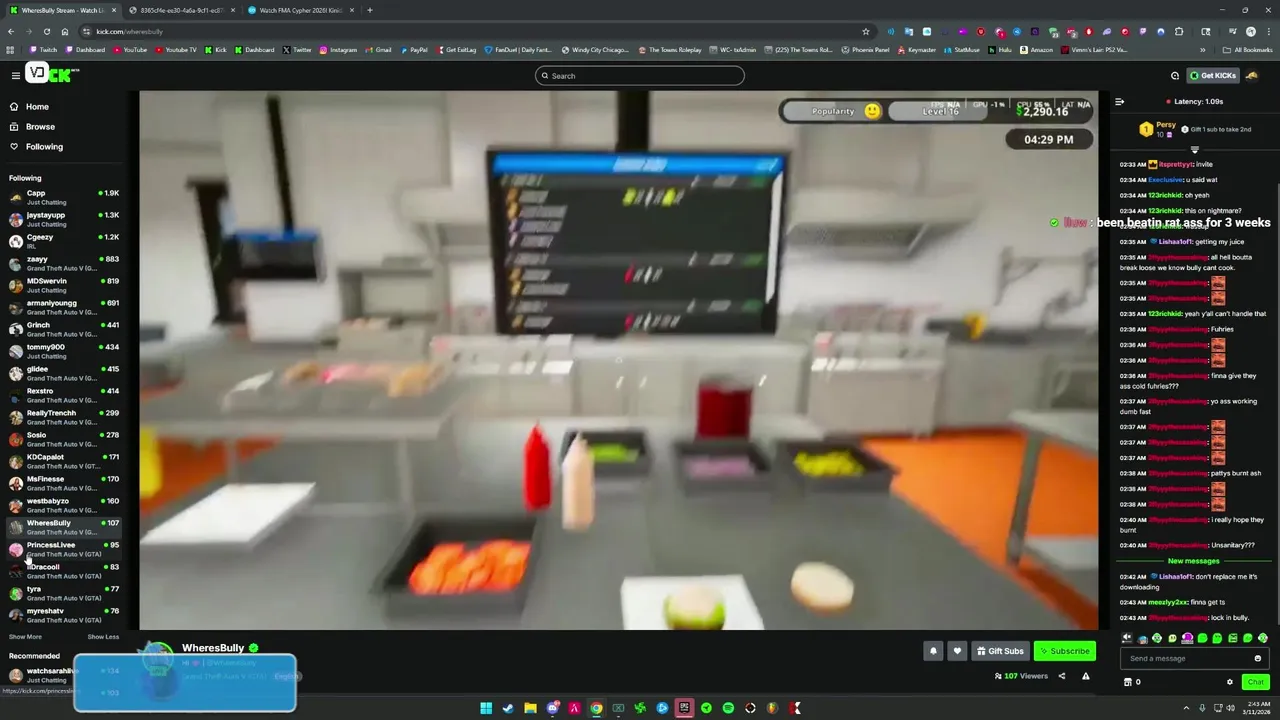The width and height of the screenshot is (1280, 720).
Task: Open Capp's channel in following list
Action: click(x=64, y=197)
